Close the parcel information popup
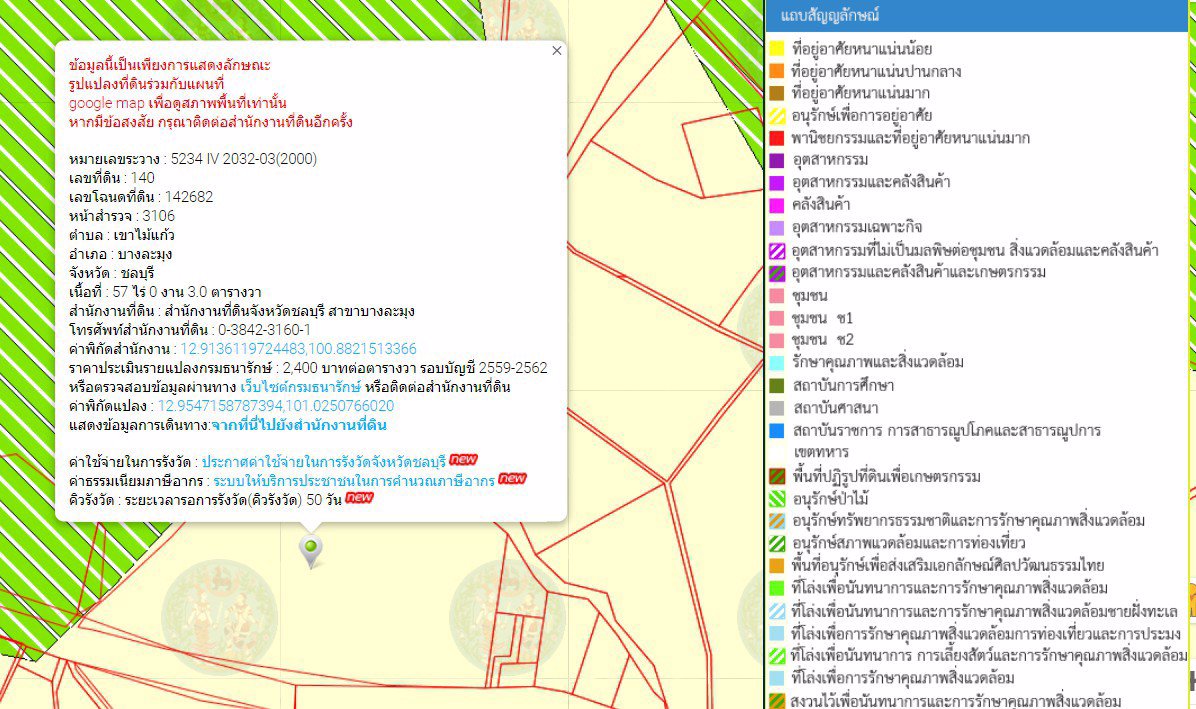Viewport: 1196px width, 709px height. [x=556, y=50]
